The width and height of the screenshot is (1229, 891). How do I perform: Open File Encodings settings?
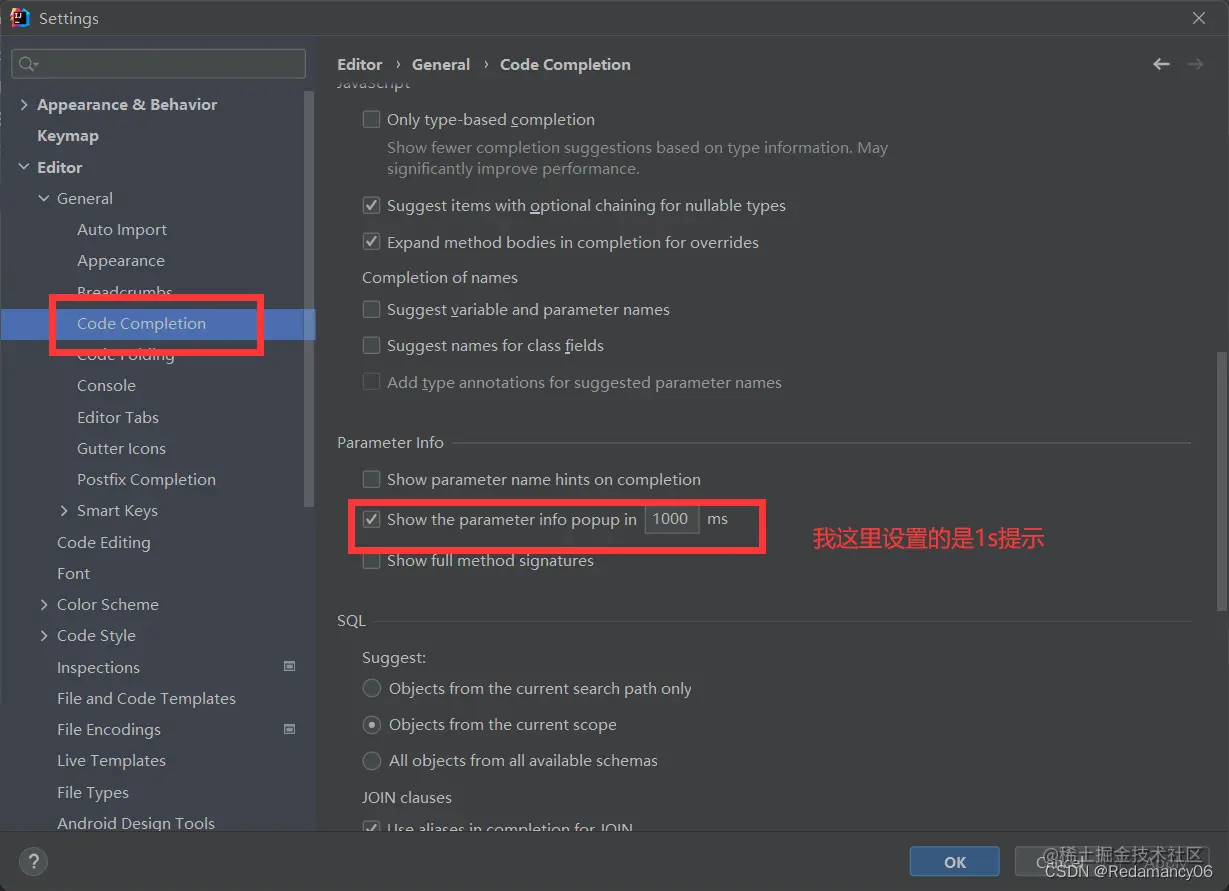(x=108, y=729)
